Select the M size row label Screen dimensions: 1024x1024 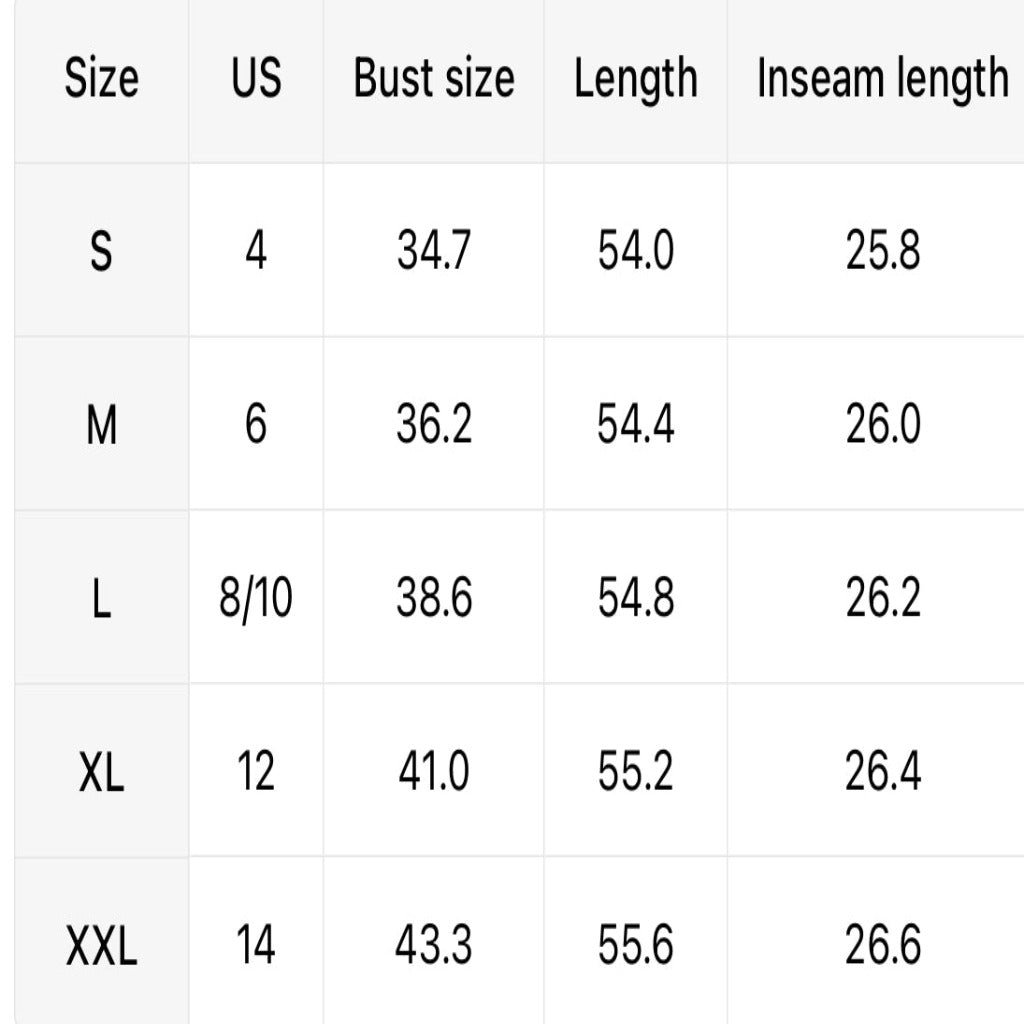coord(101,425)
